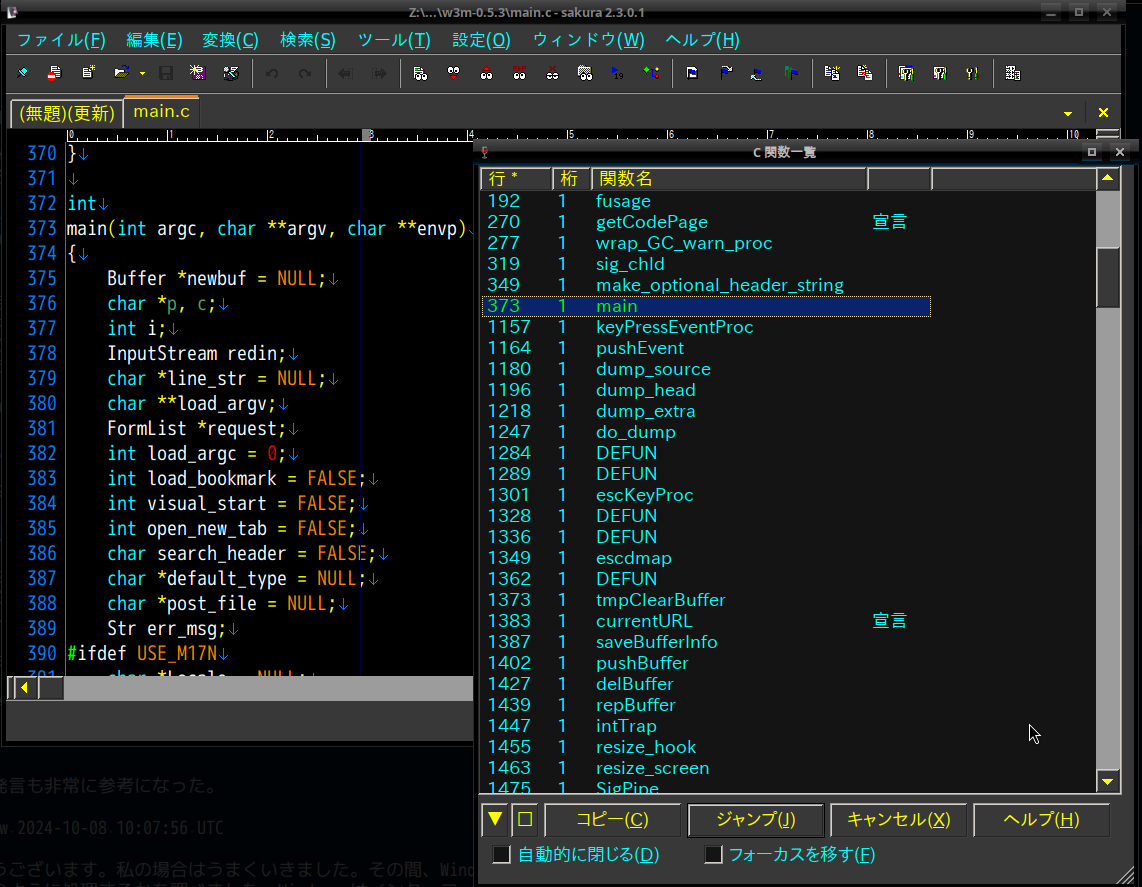The height and width of the screenshot is (887, 1142).
Task: Select the getCodePage function row
Action: (706, 222)
